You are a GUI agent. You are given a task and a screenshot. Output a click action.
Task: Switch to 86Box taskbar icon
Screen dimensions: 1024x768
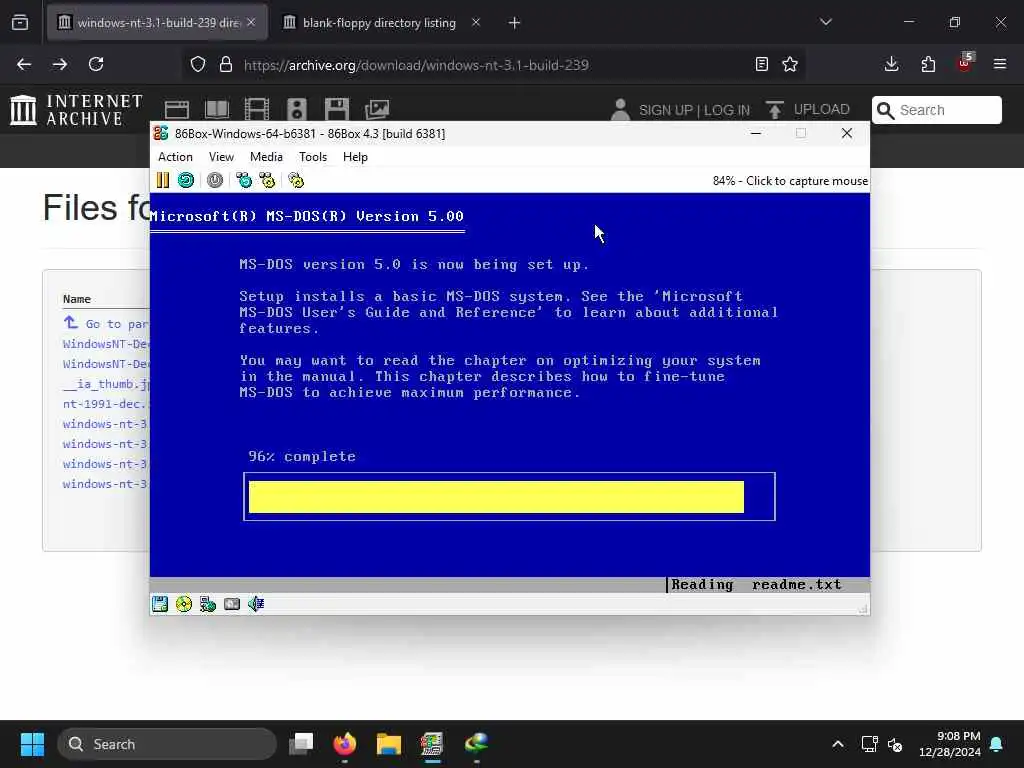pyautogui.click(x=432, y=744)
